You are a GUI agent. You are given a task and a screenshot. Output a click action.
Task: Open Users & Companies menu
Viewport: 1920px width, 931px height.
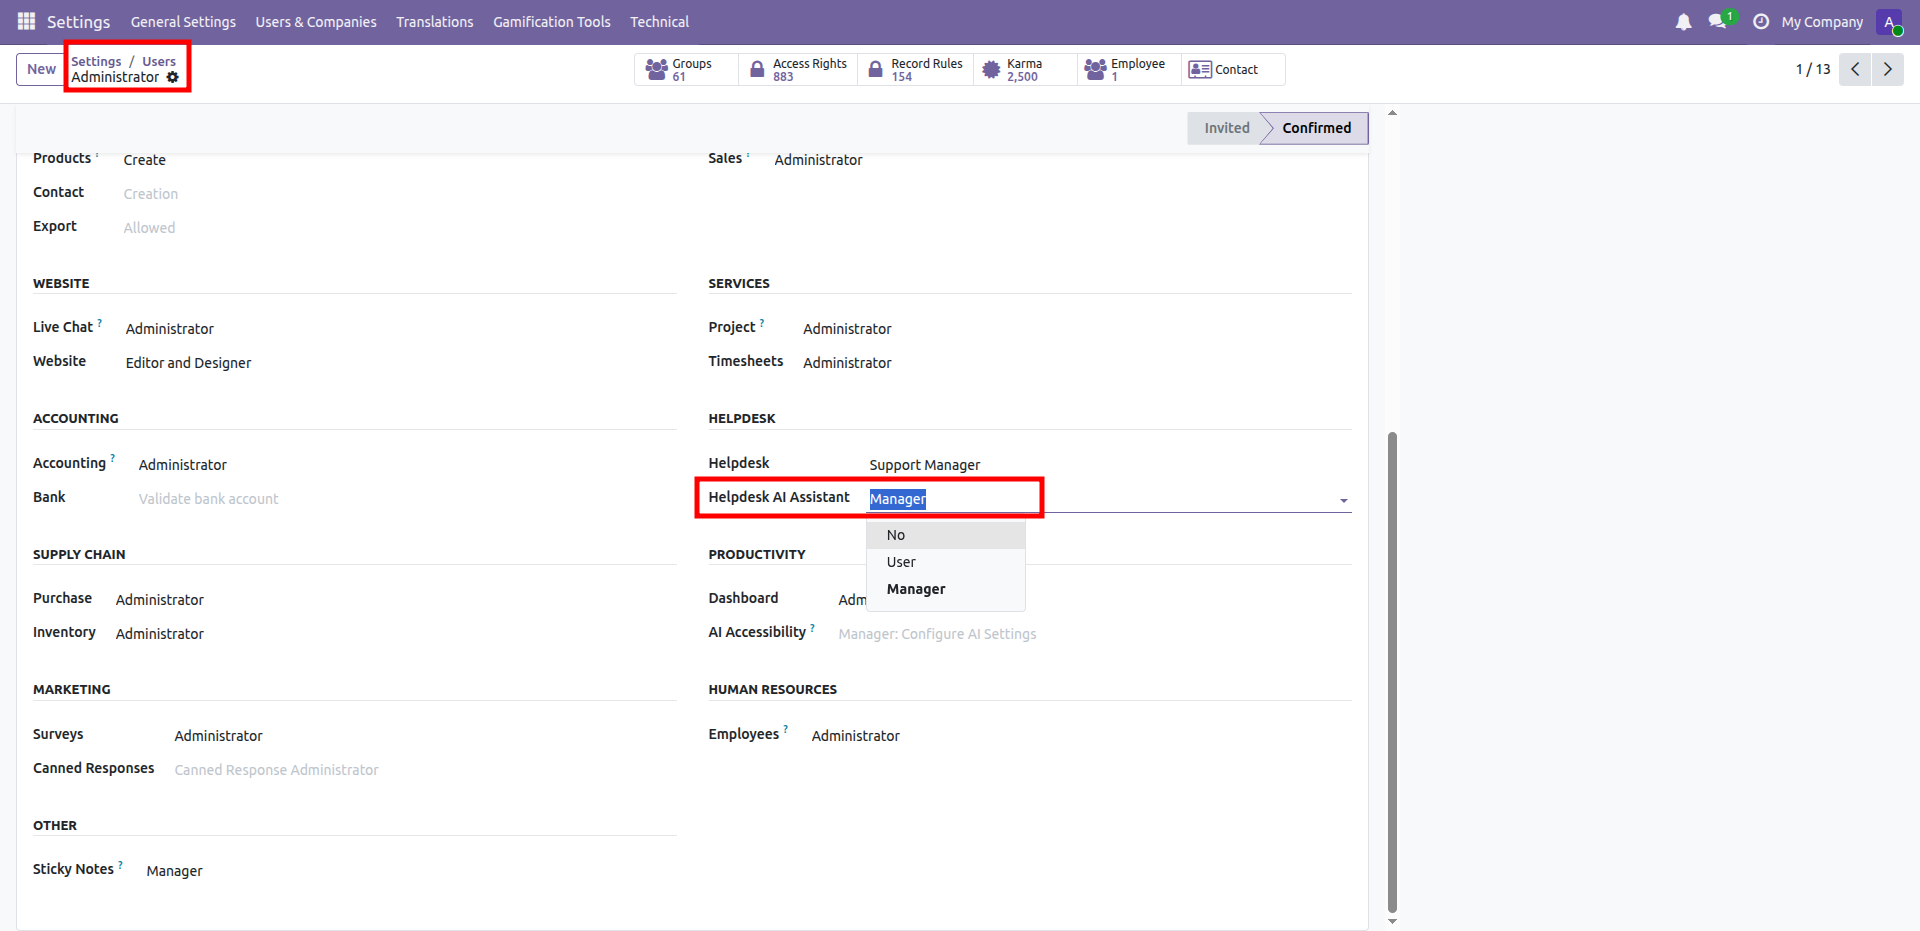coord(316,22)
